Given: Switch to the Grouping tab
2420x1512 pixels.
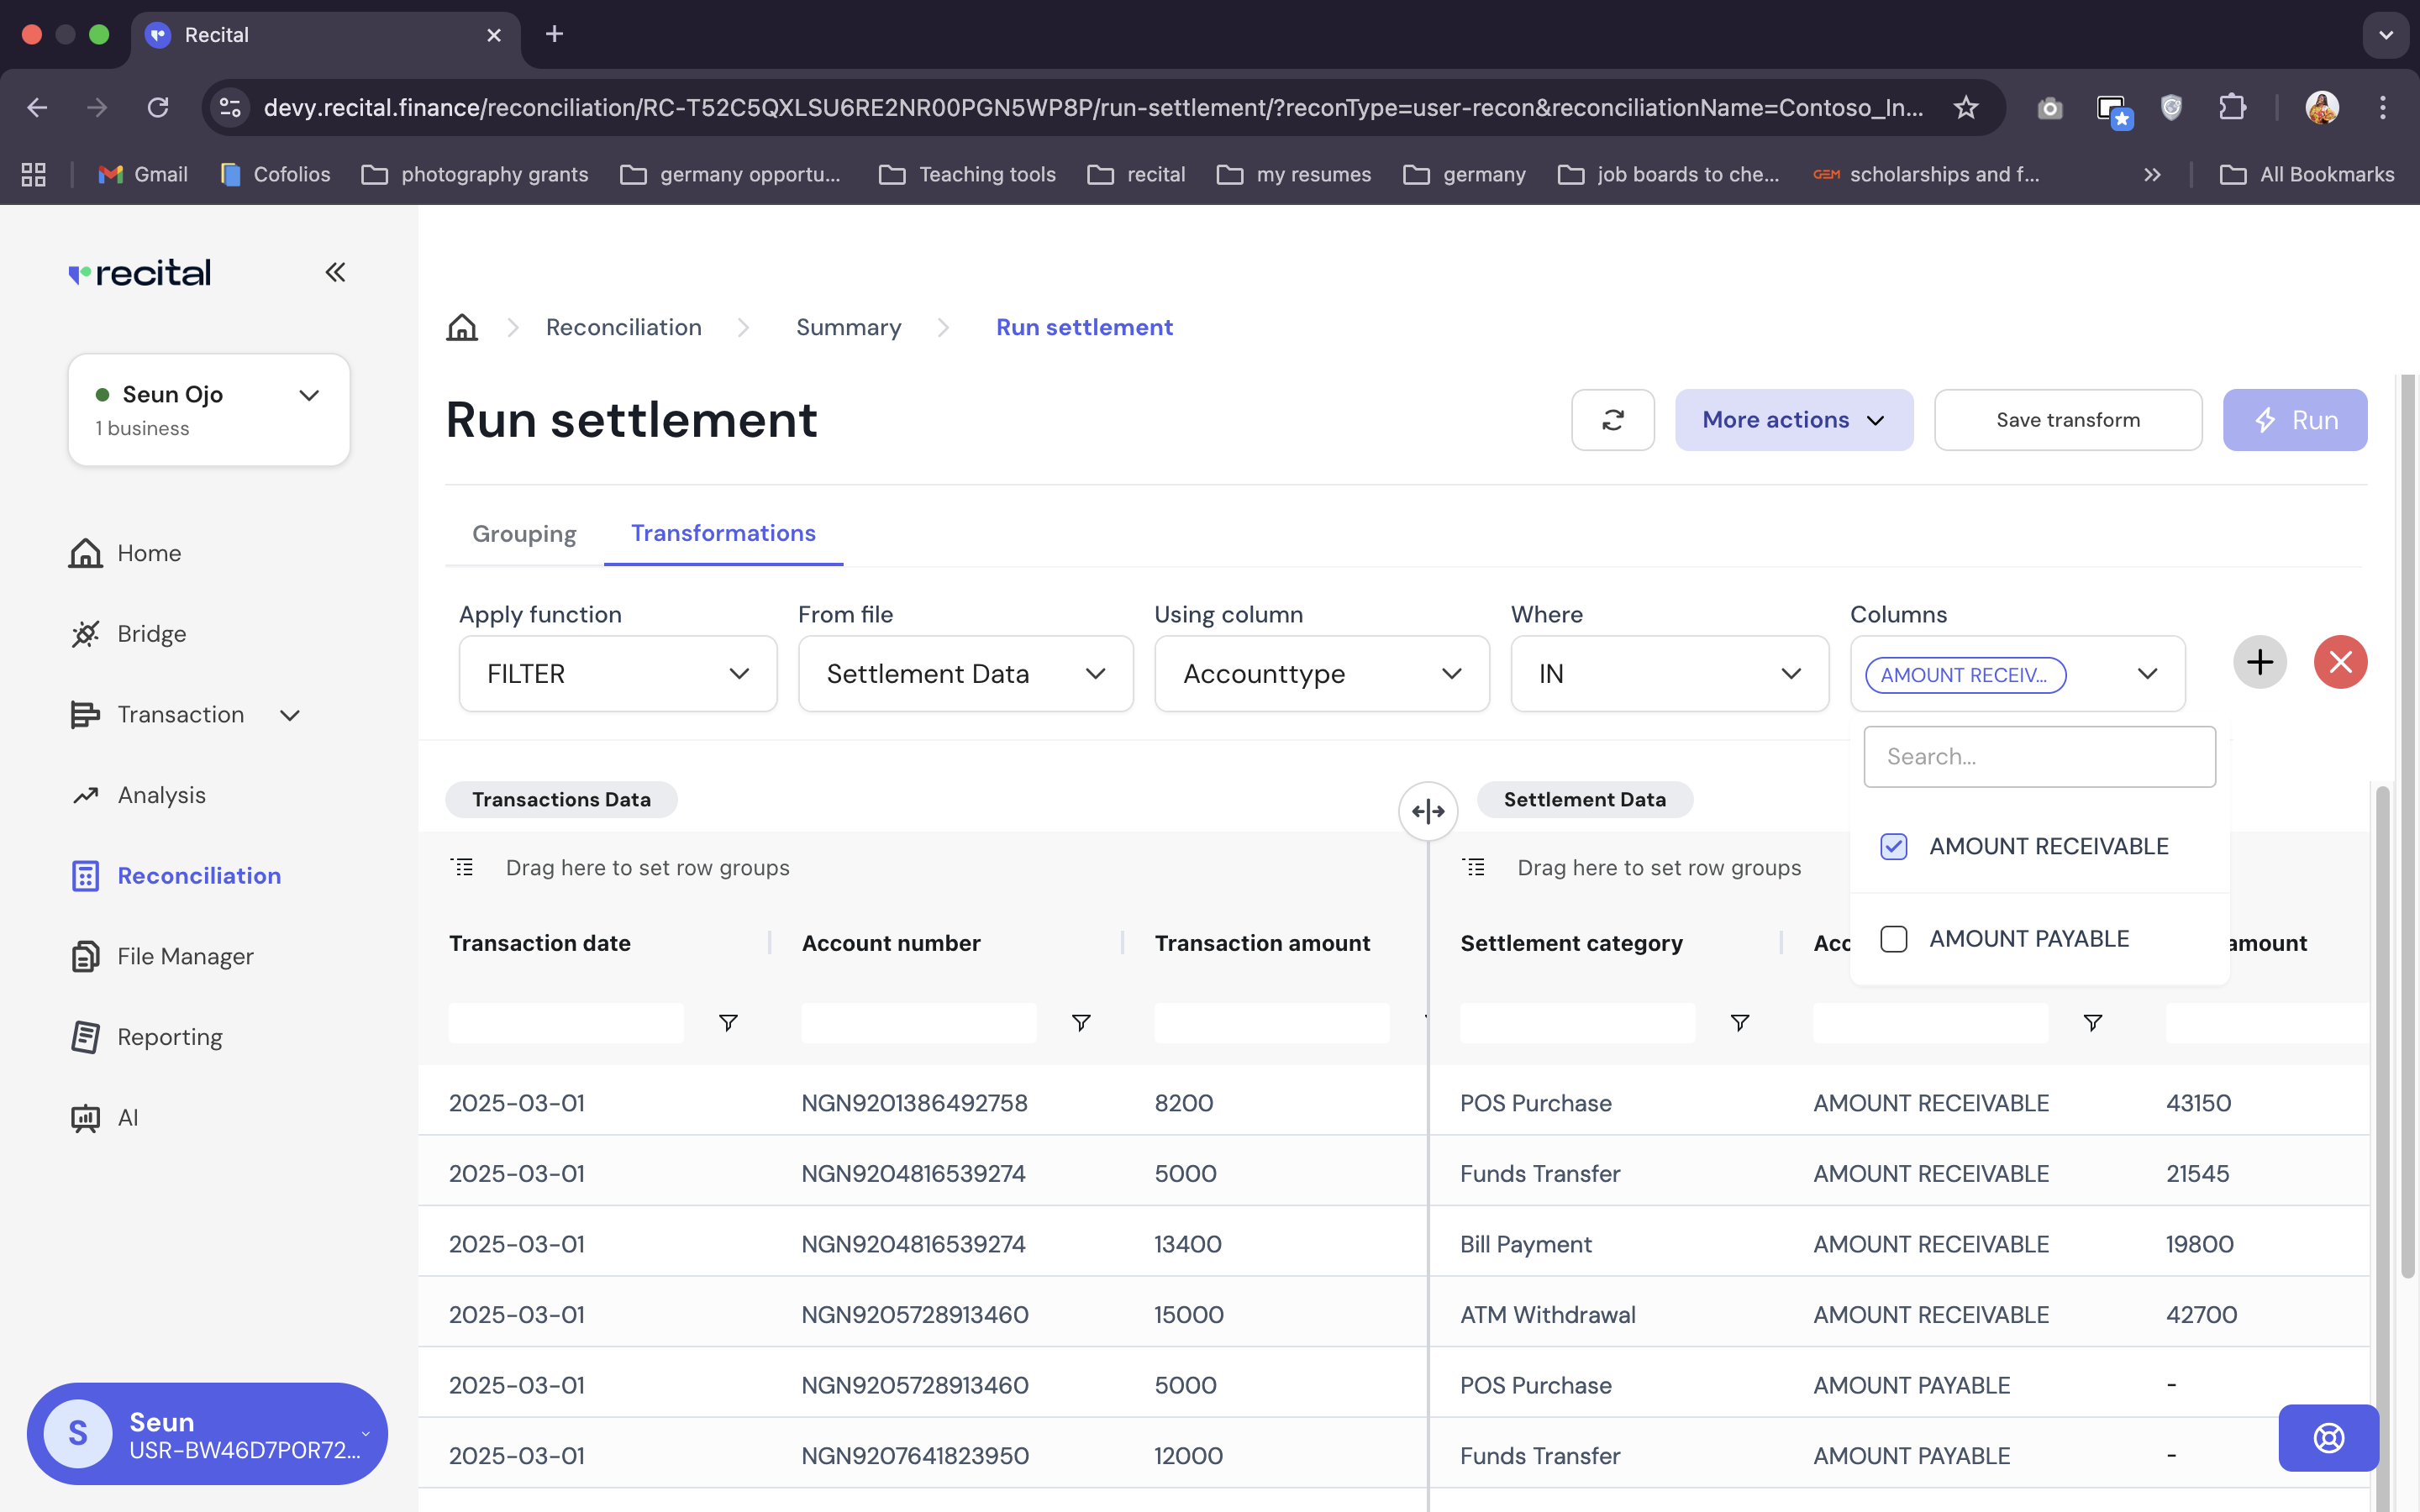Looking at the screenshot, I should click(524, 534).
